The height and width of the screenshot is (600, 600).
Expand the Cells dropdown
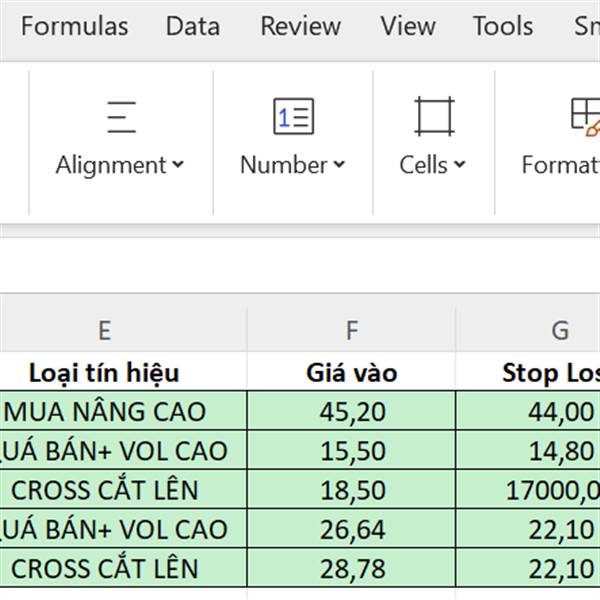[x=432, y=165]
